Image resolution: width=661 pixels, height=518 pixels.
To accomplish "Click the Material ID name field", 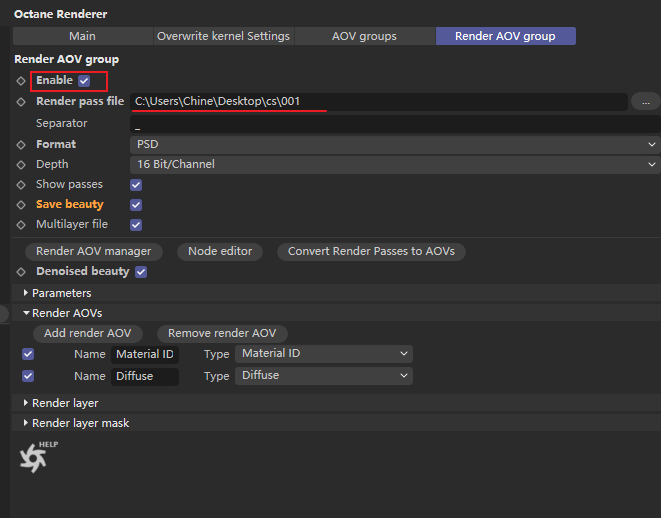I will pos(145,354).
